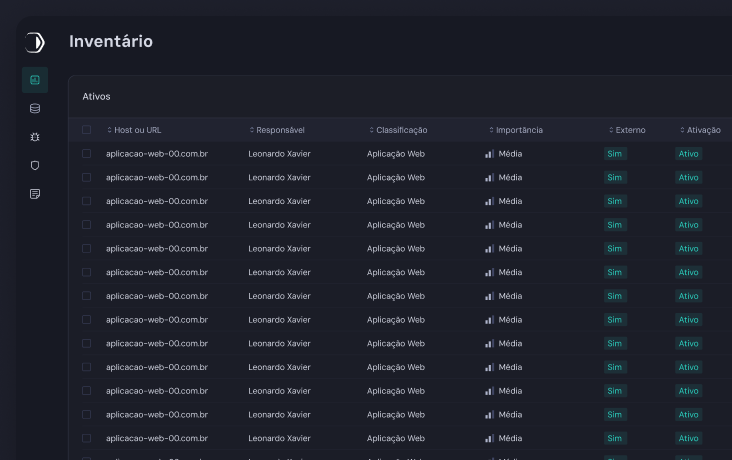Open the active dashboard icon in sidebar
732x460 pixels.
tap(35, 80)
